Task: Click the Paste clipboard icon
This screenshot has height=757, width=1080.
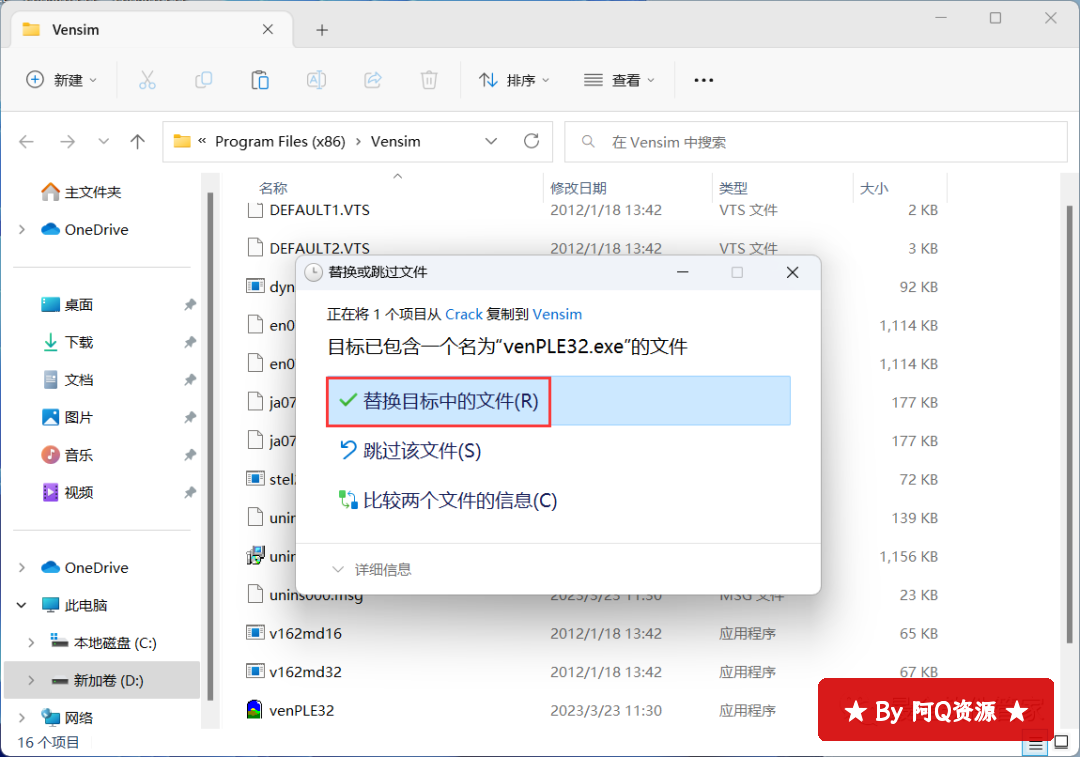Action: click(x=260, y=80)
